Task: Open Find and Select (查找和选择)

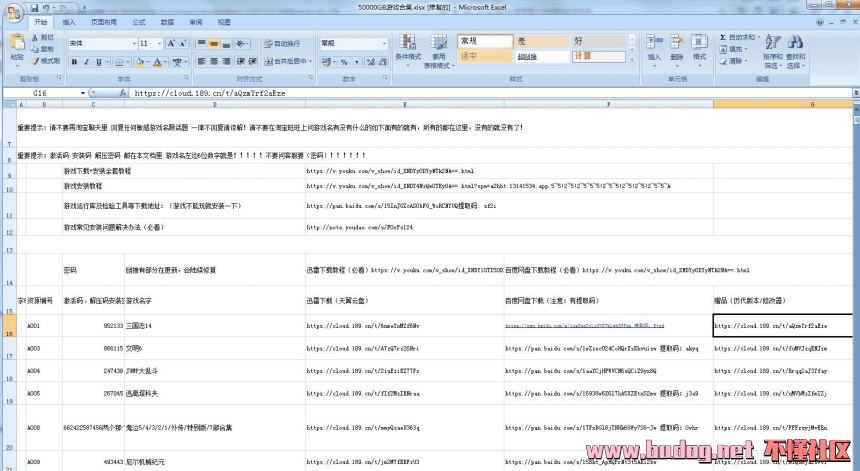Action: coord(797,50)
